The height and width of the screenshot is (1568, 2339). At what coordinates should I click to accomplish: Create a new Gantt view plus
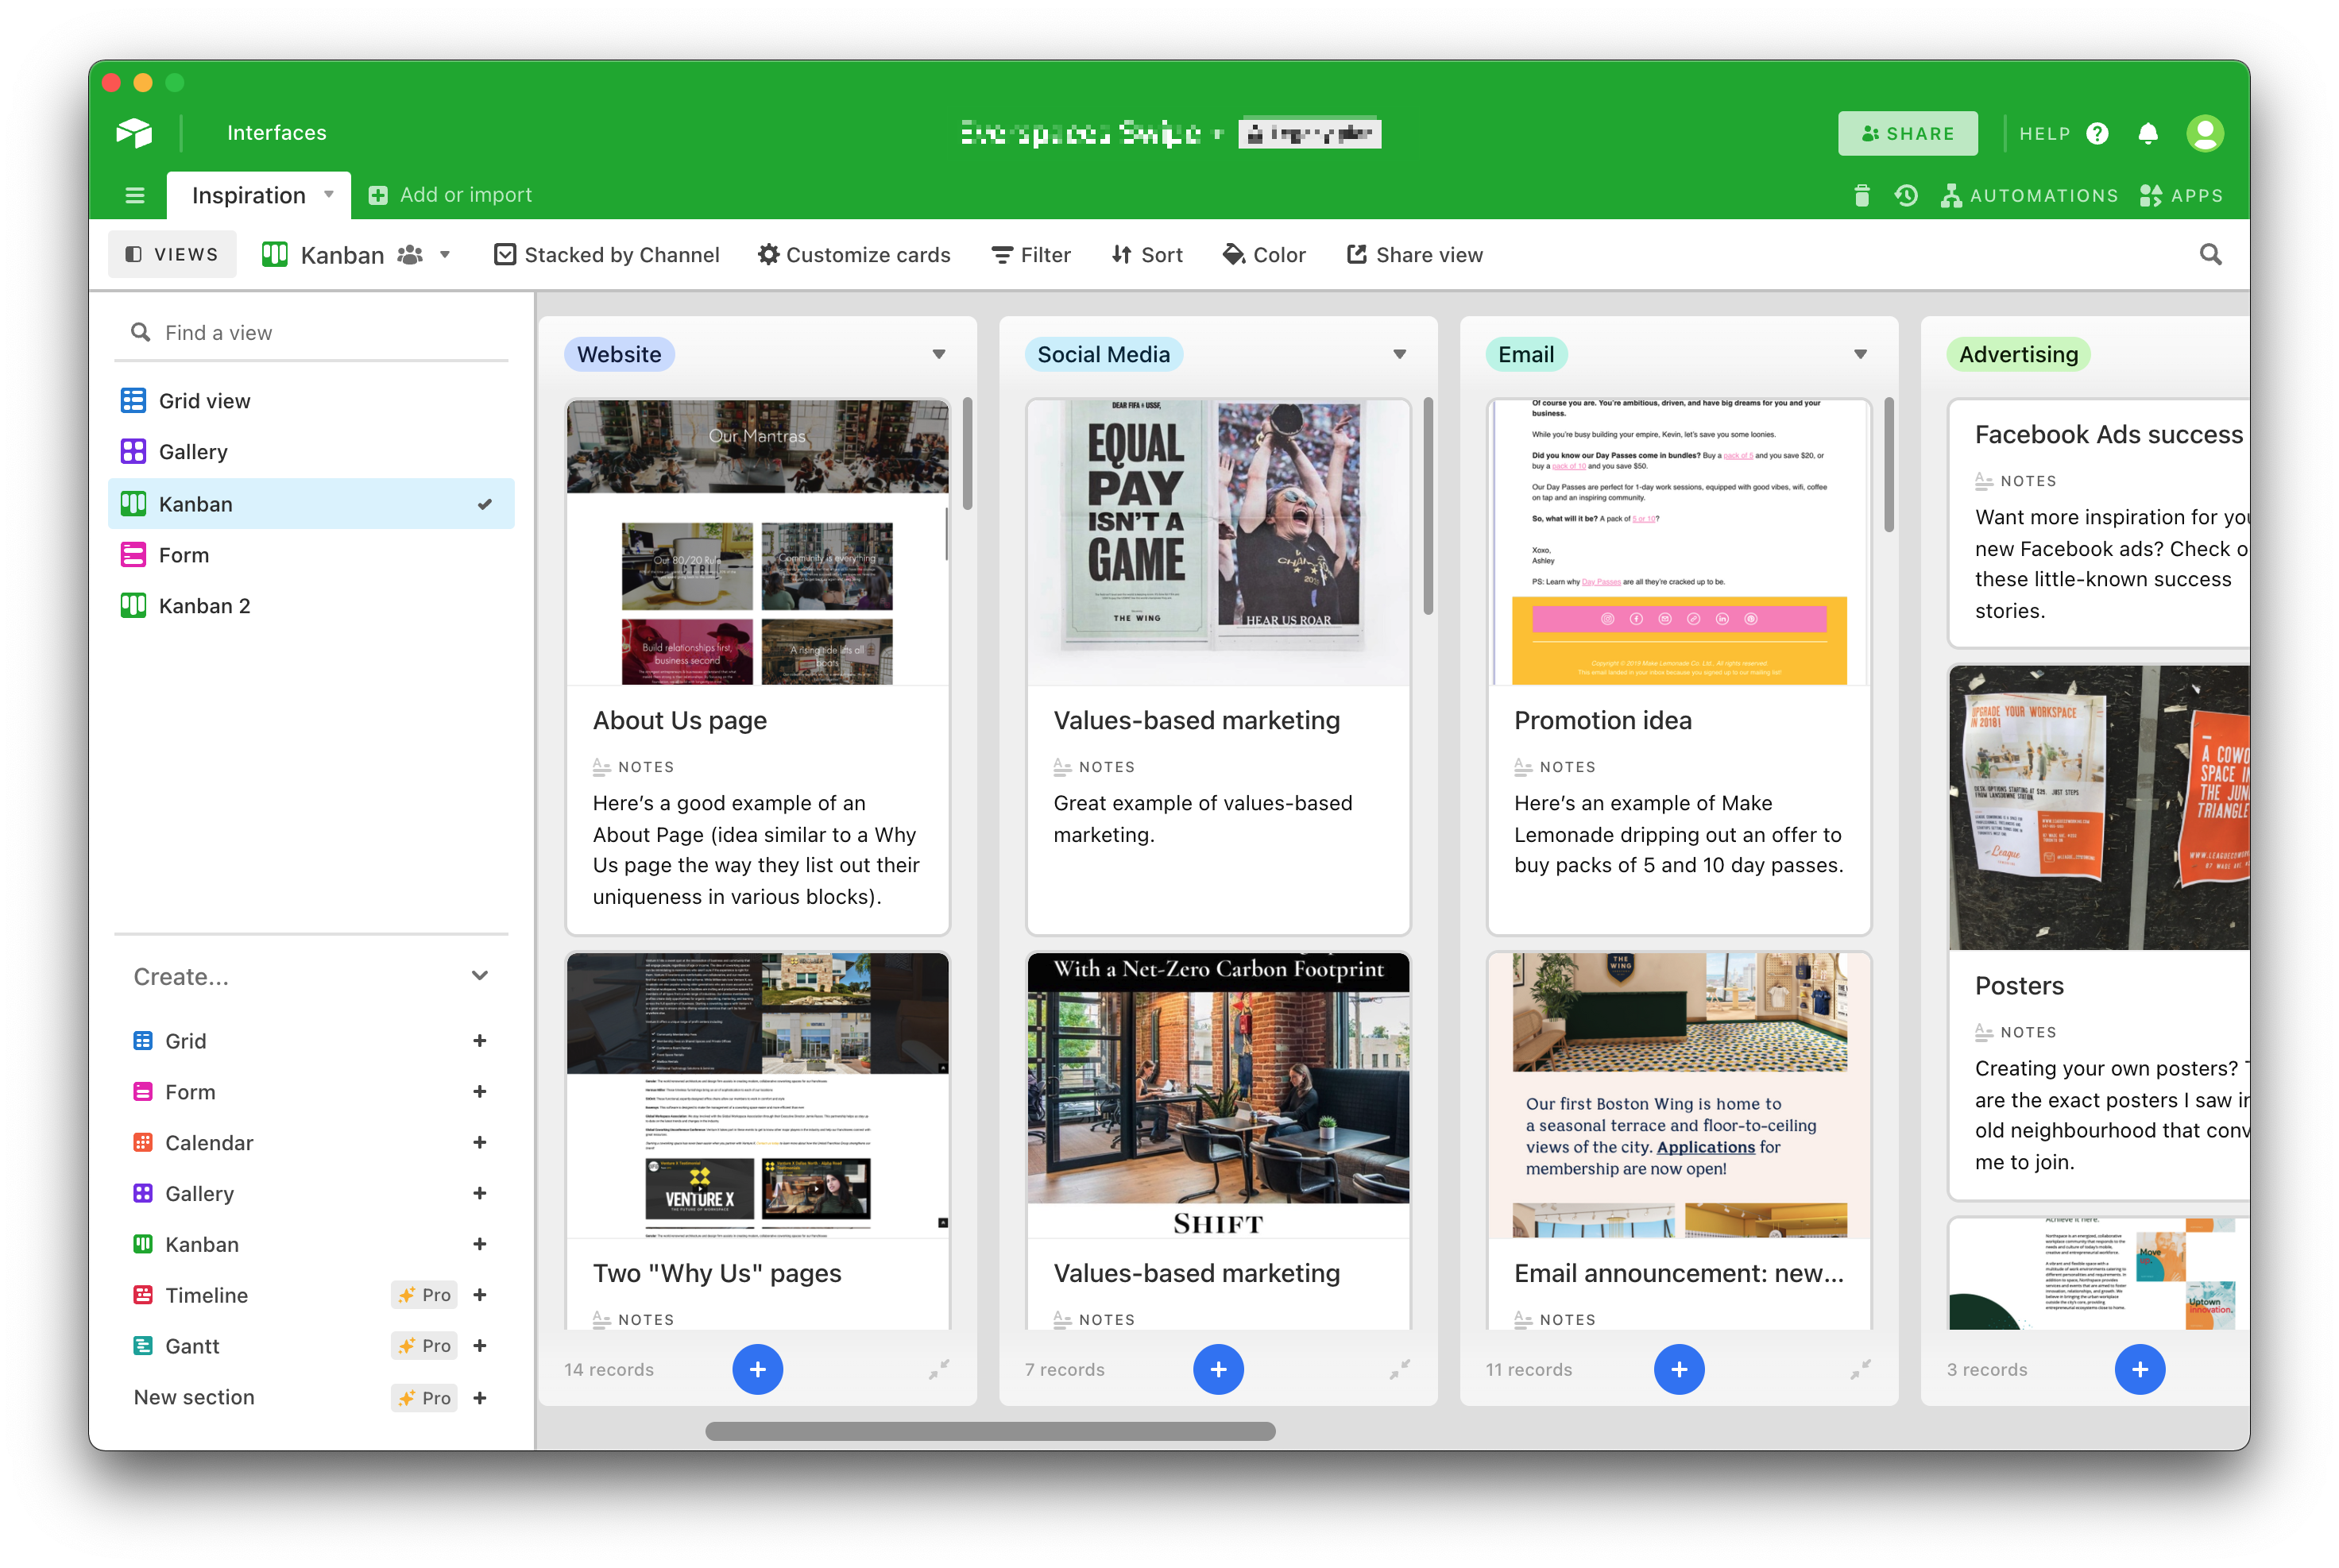pos(480,1346)
